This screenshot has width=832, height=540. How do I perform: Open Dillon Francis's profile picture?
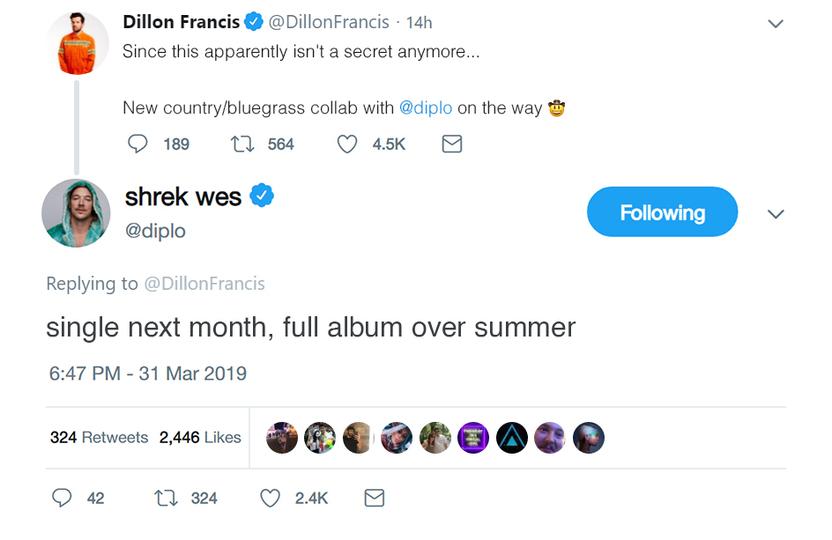pyautogui.click(x=78, y=44)
